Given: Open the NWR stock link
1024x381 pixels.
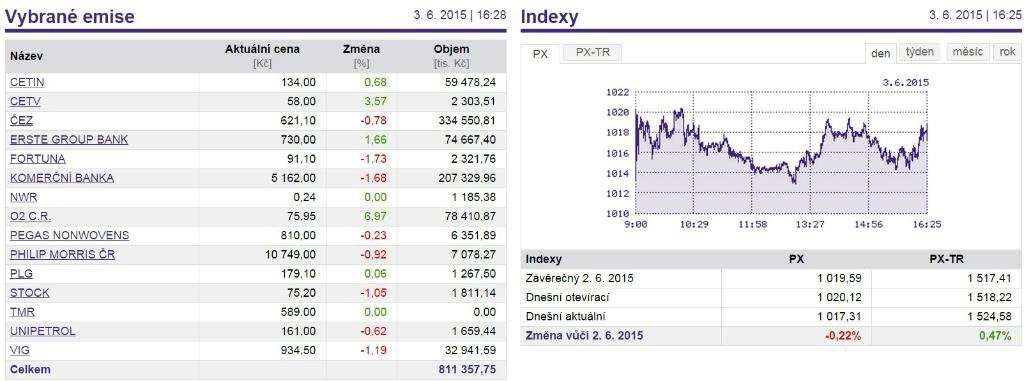Looking at the screenshot, I should click(x=24, y=197).
